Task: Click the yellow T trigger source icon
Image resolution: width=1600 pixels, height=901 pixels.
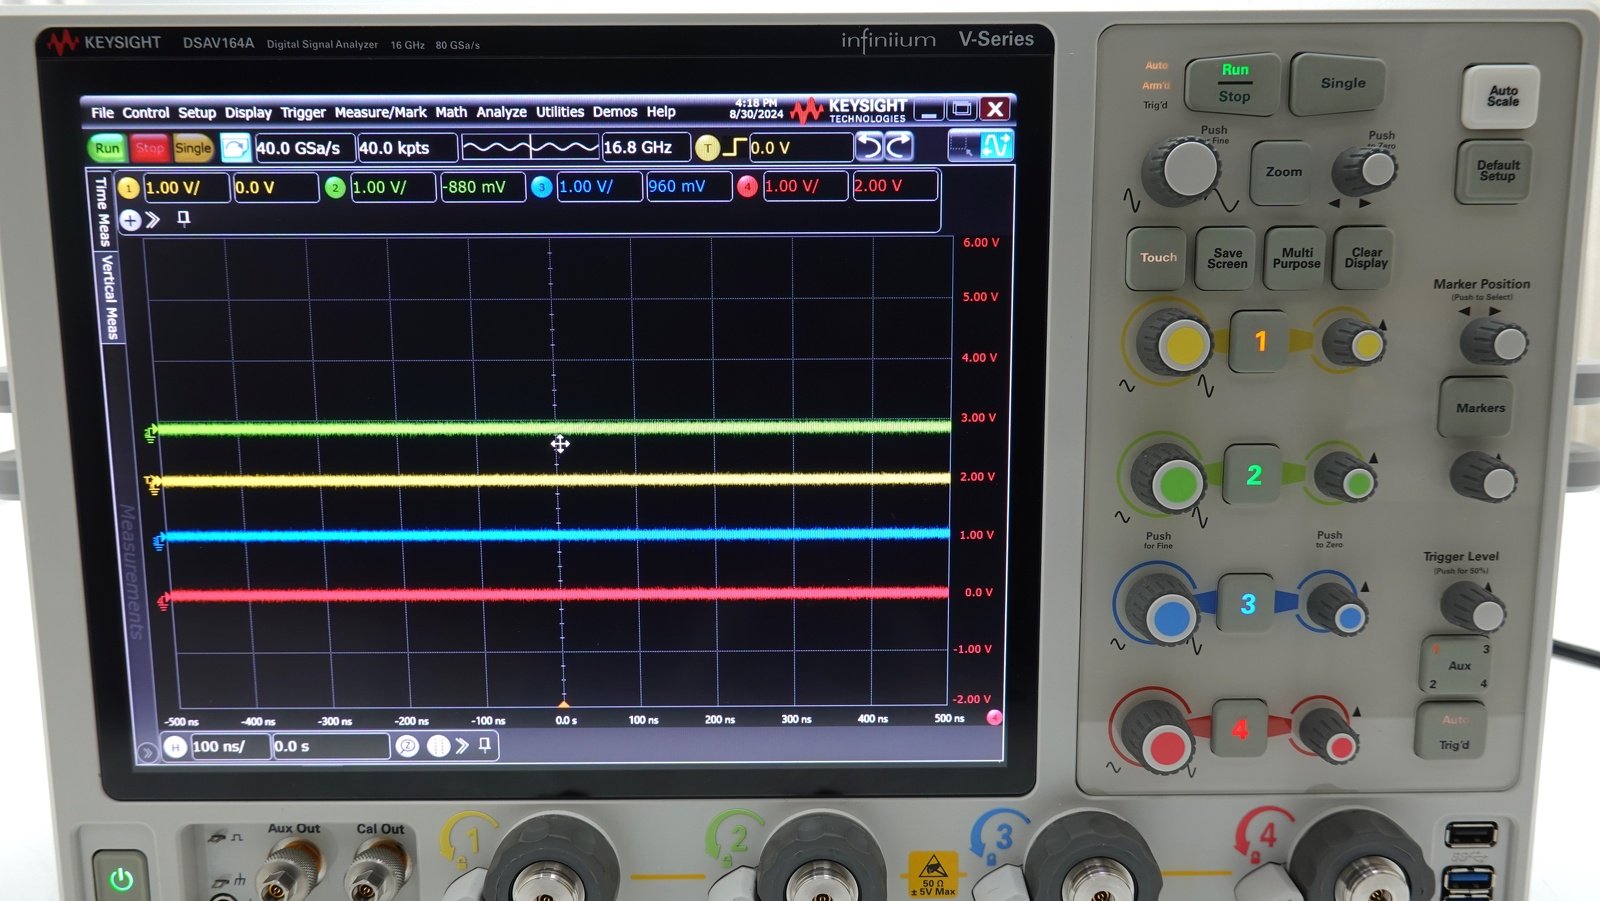Action: coord(707,148)
